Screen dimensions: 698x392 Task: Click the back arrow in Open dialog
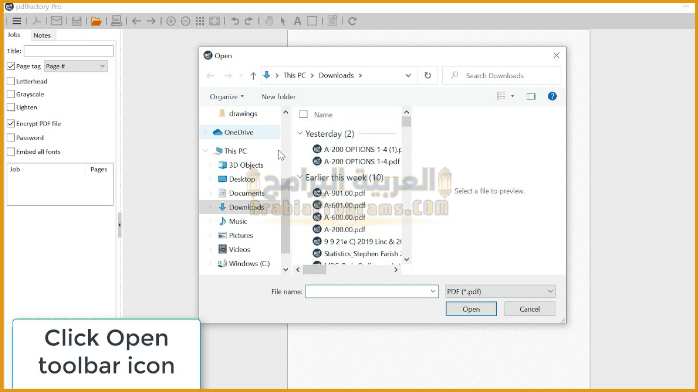[x=211, y=76]
